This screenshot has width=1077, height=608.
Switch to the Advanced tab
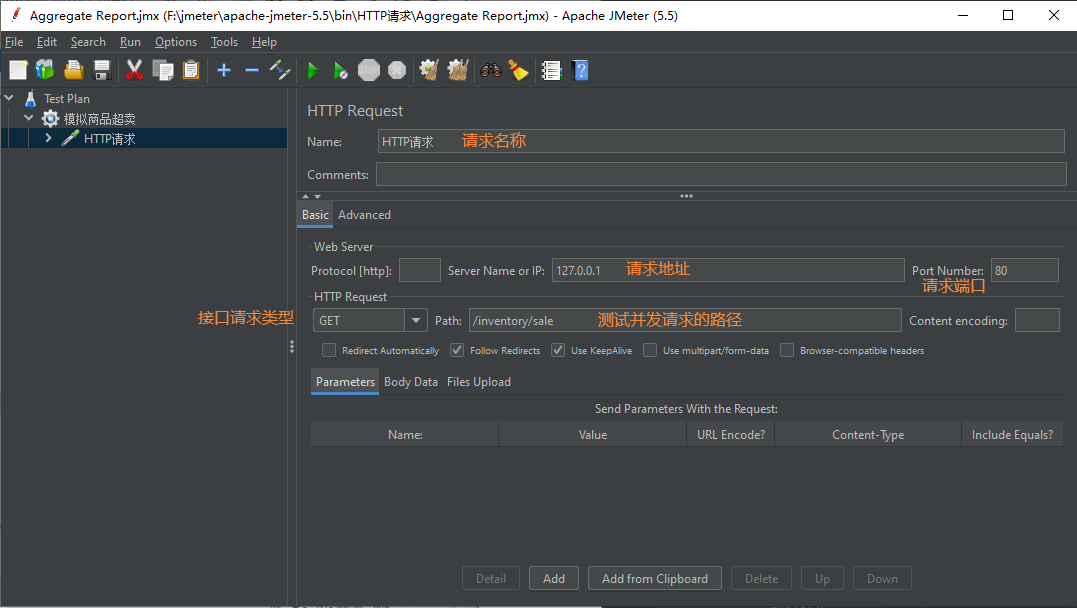(364, 214)
